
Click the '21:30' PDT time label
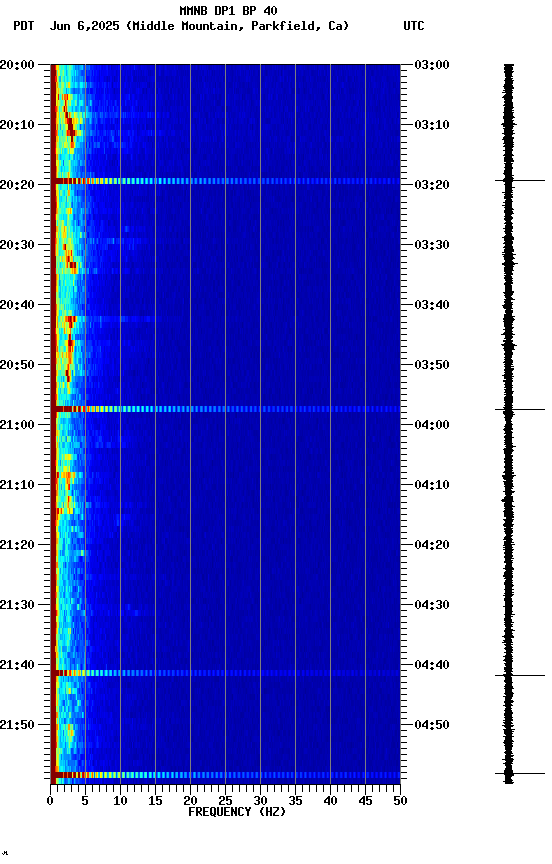pos(17,606)
